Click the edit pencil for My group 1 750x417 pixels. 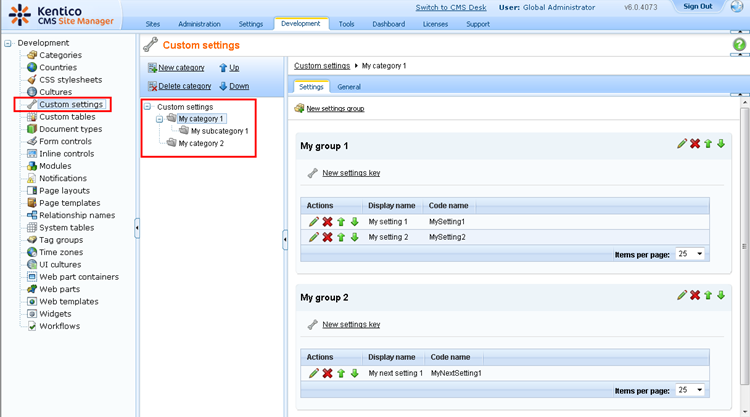682,143
